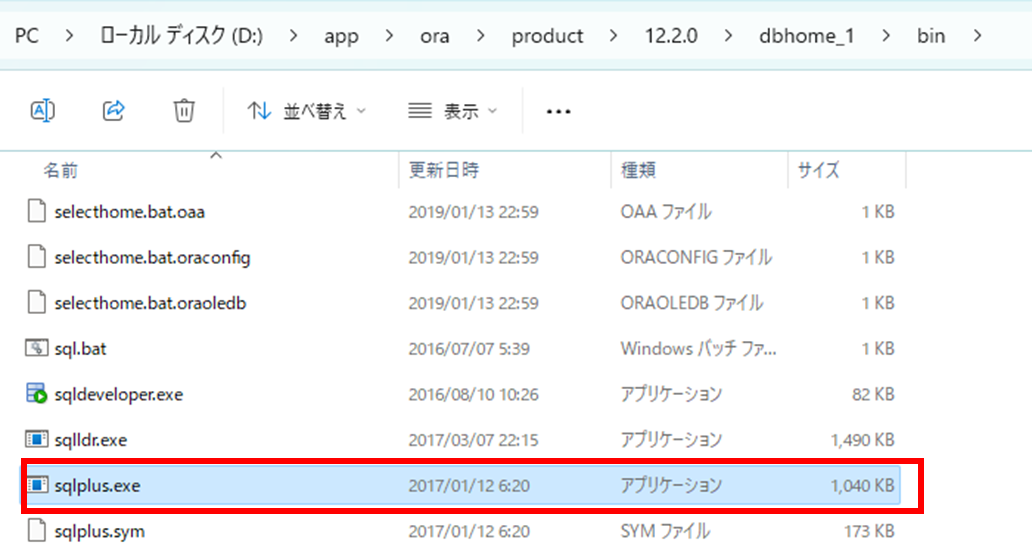This screenshot has width=1032, height=549.
Task: Expand the chevron after 12.2.0
Action: [x=728, y=36]
